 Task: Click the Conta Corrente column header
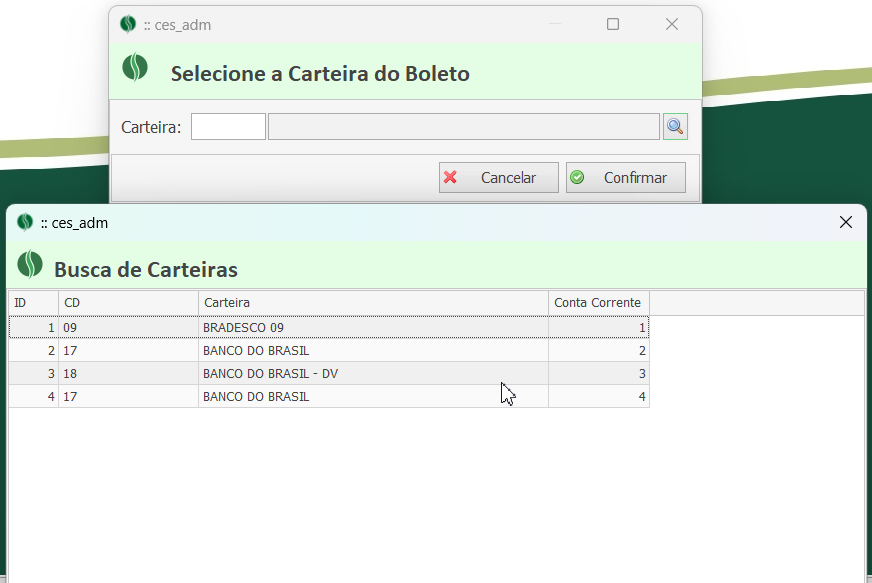point(599,303)
